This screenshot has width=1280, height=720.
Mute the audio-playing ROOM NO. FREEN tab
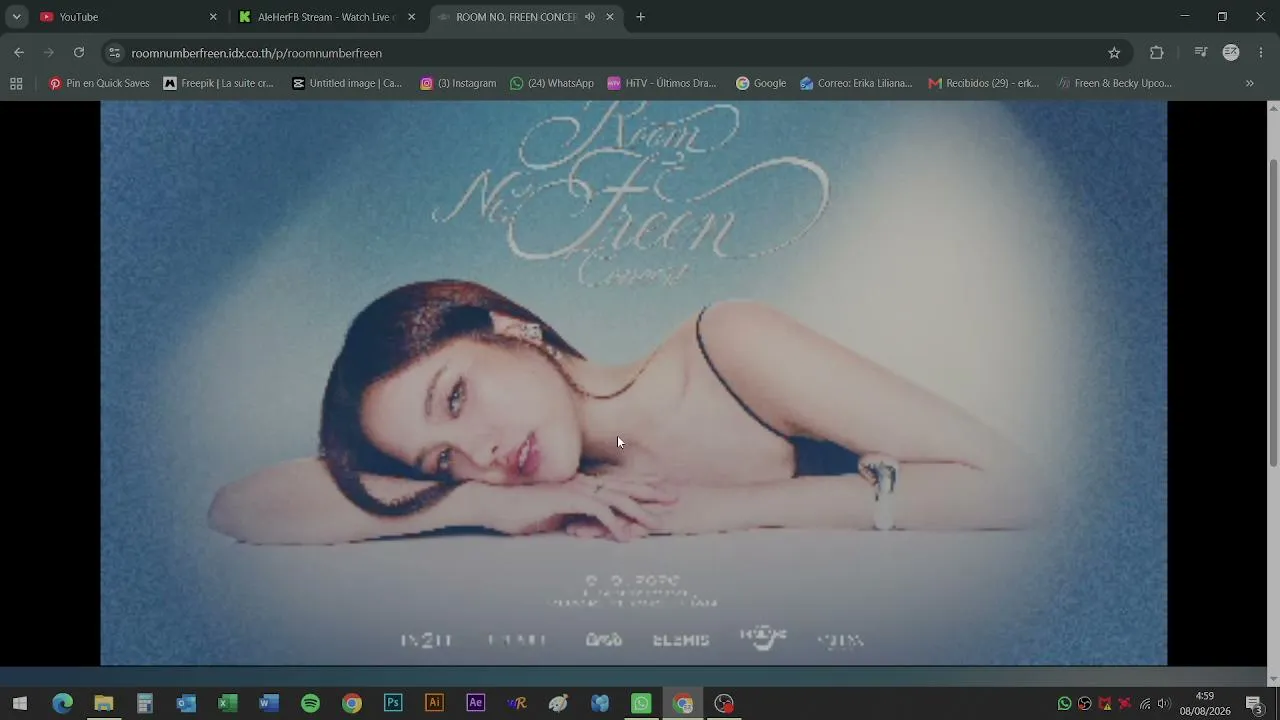click(590, 17)
